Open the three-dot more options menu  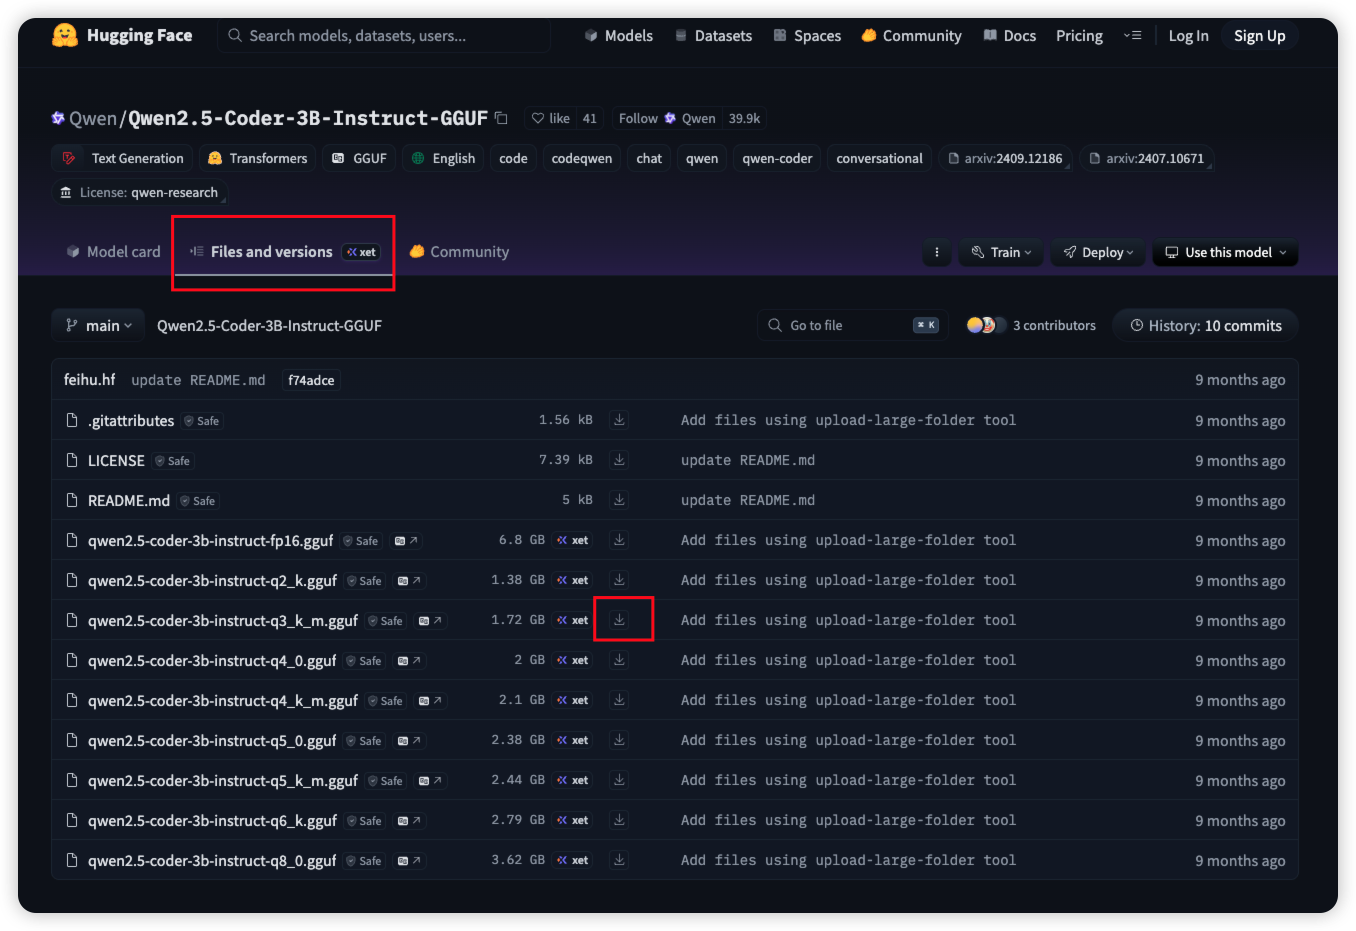tap(936, 253)
